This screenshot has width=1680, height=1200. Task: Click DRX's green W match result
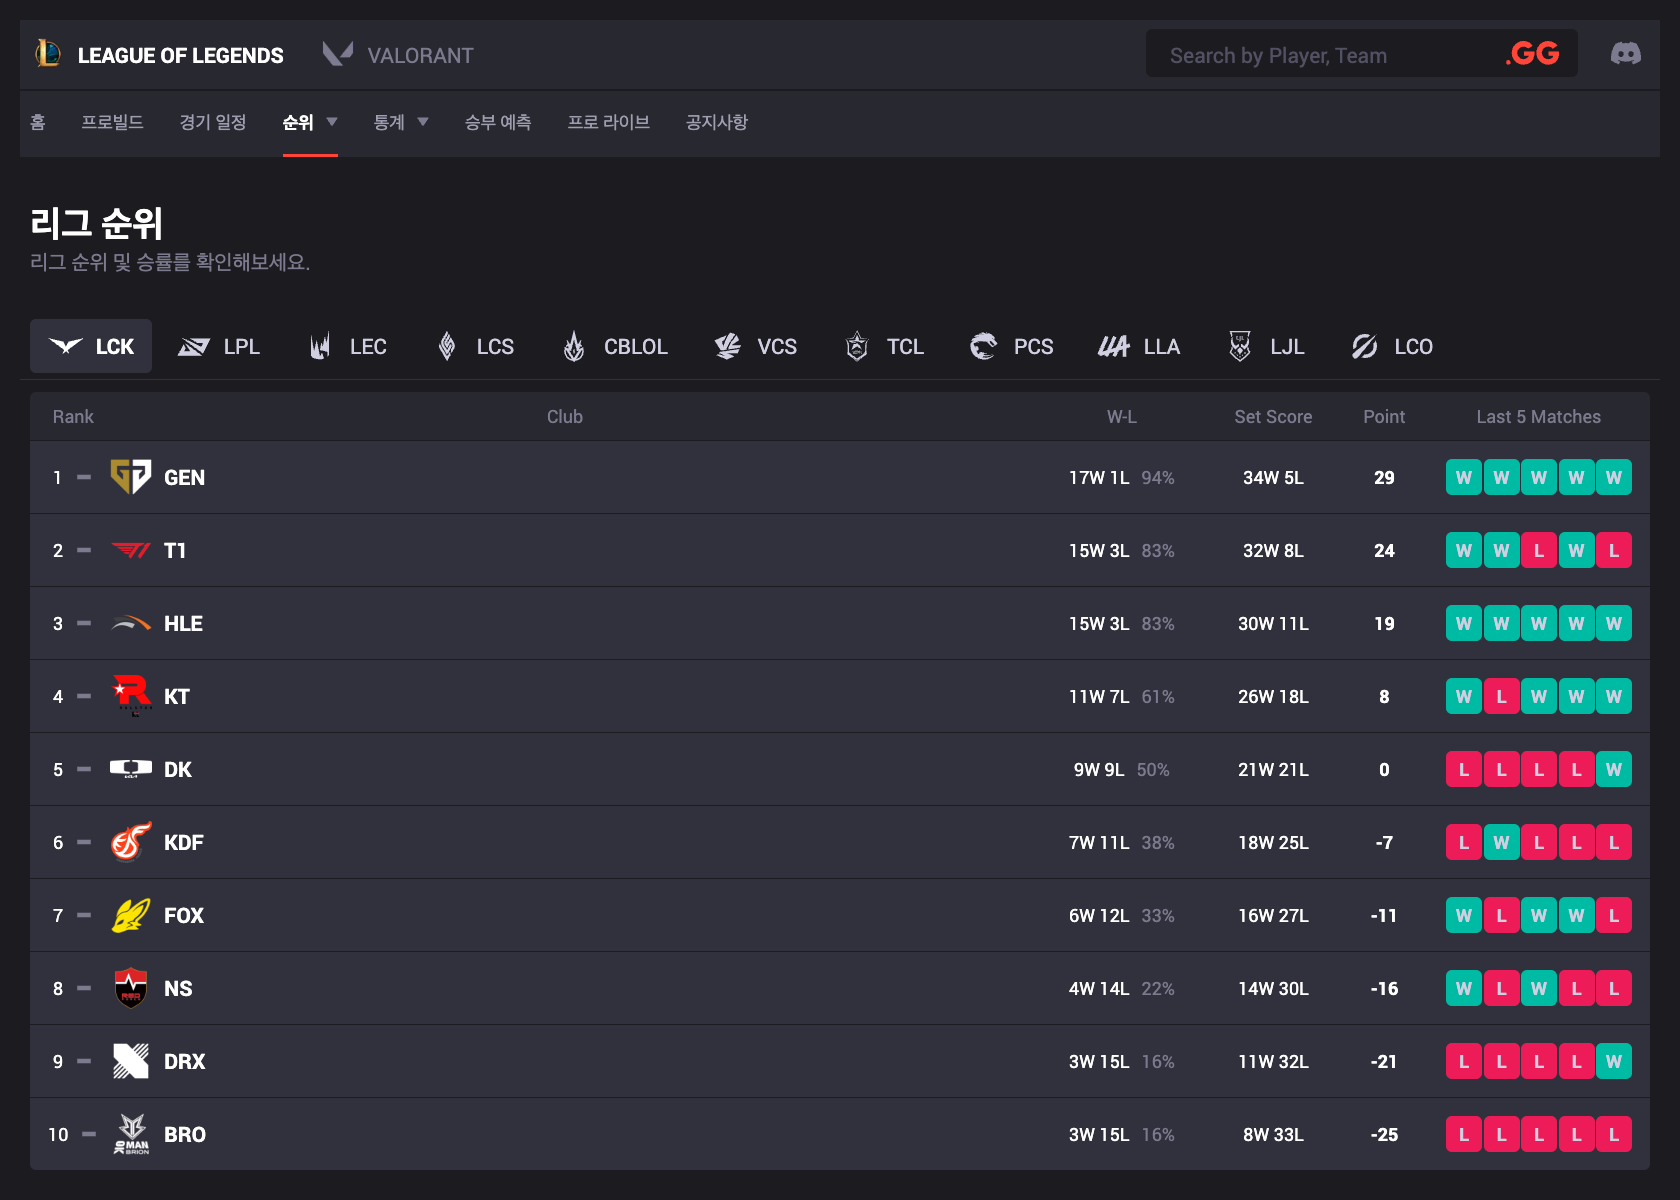click(1614, 1061)
